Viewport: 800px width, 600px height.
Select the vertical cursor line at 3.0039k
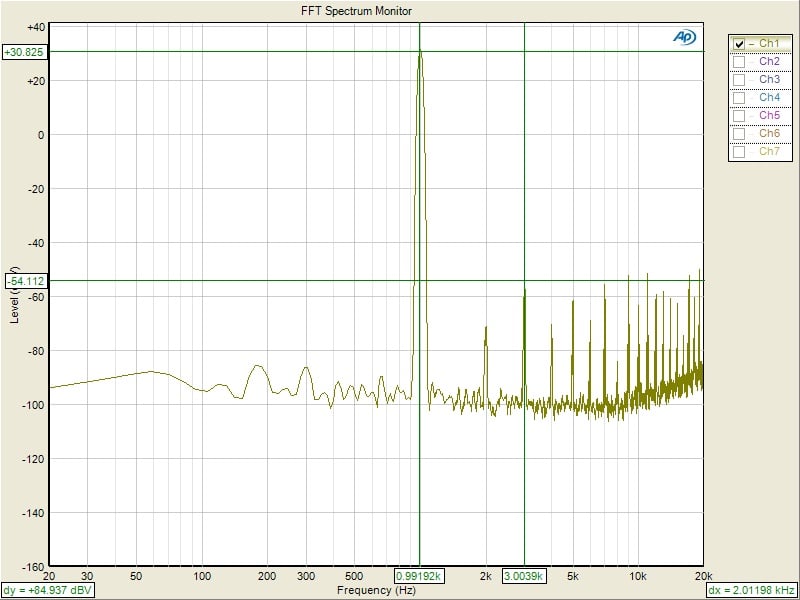coord(524,200)
